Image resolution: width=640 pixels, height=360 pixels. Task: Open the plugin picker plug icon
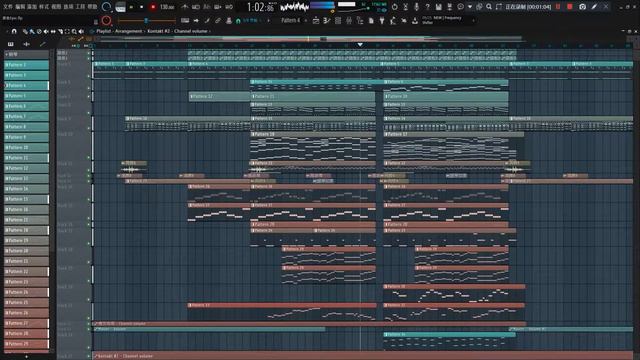(382, 20)
